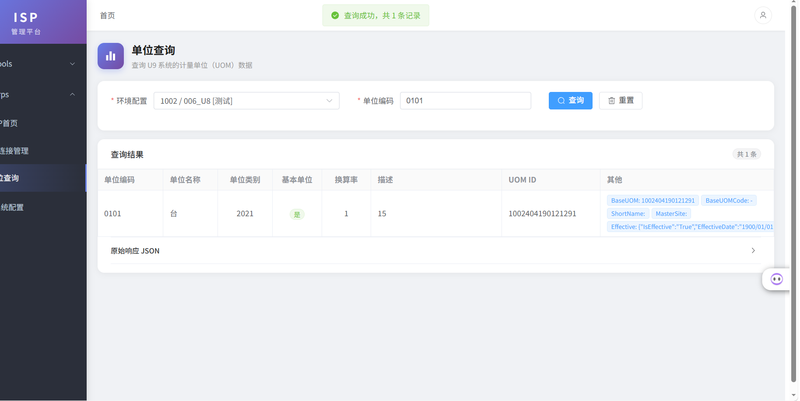Screen dimensions: 800x401
Task: Click the description value 15
Action: (382, 213)
